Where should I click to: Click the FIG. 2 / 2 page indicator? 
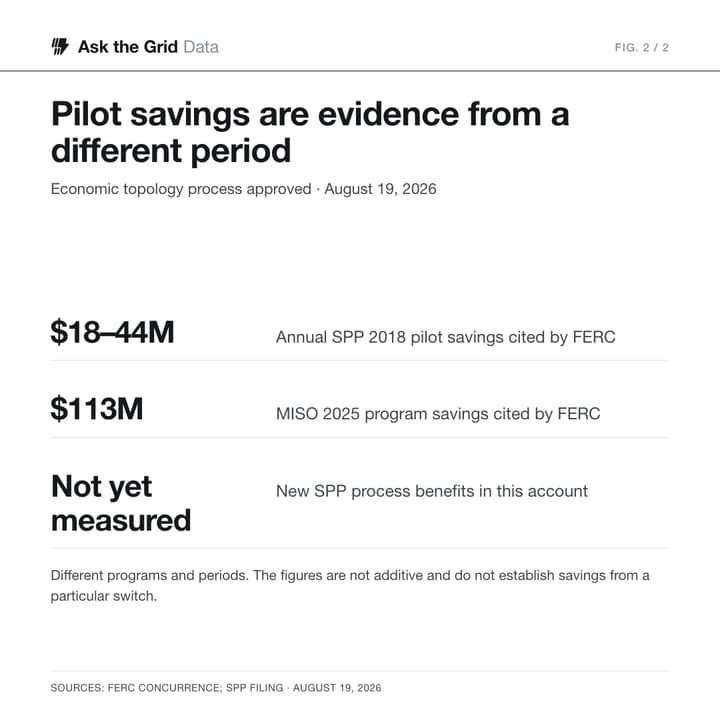click(641, 47)
